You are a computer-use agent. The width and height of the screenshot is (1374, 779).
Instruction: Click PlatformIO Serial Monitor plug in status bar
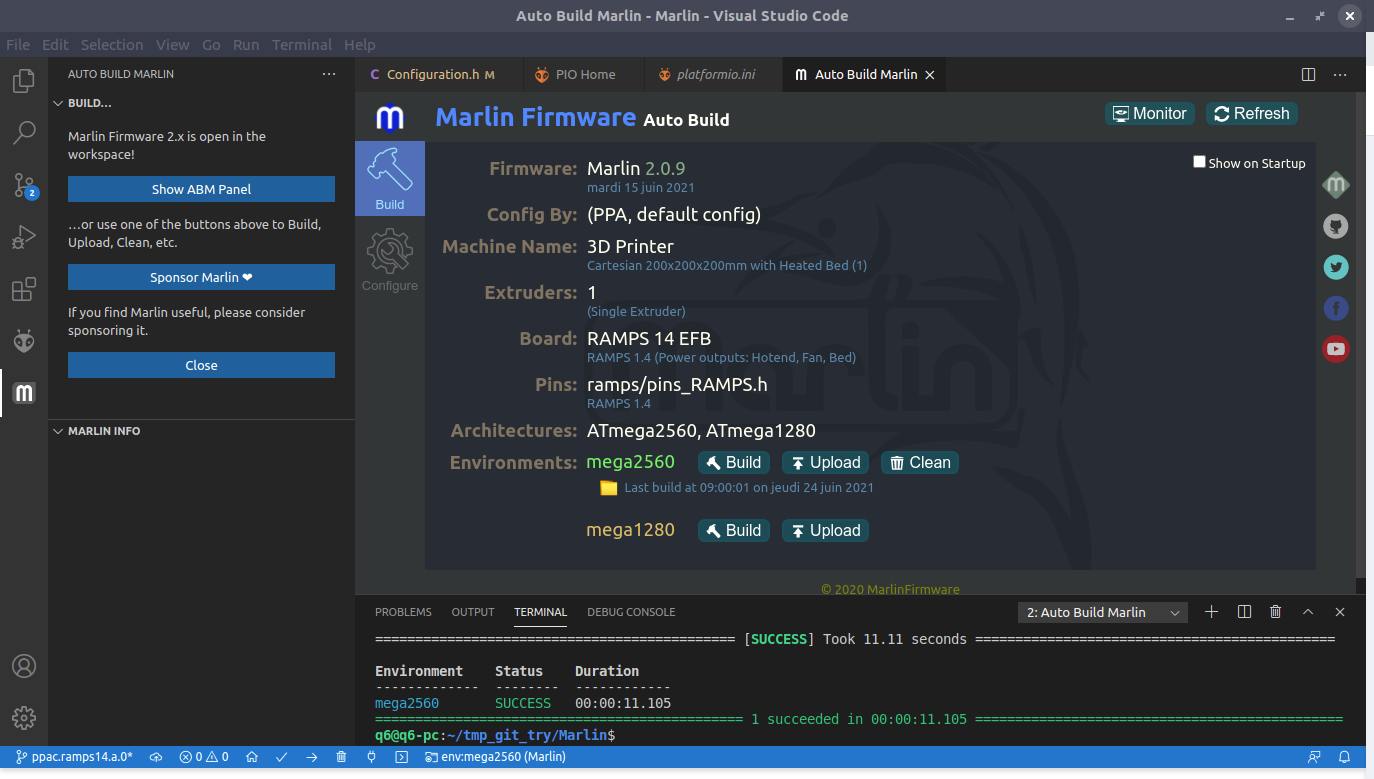tap(371, 757)
